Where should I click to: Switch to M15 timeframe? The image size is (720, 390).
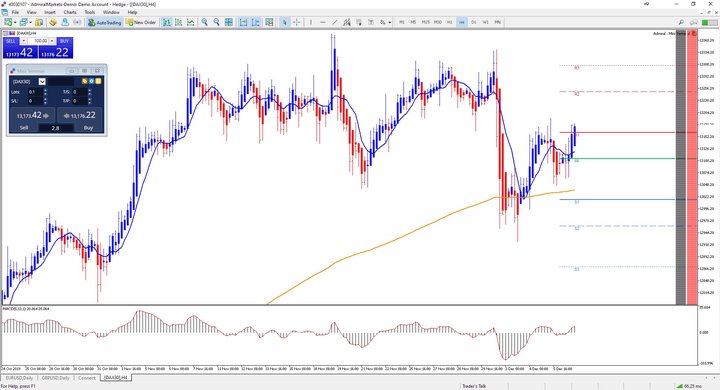(426, 22)
